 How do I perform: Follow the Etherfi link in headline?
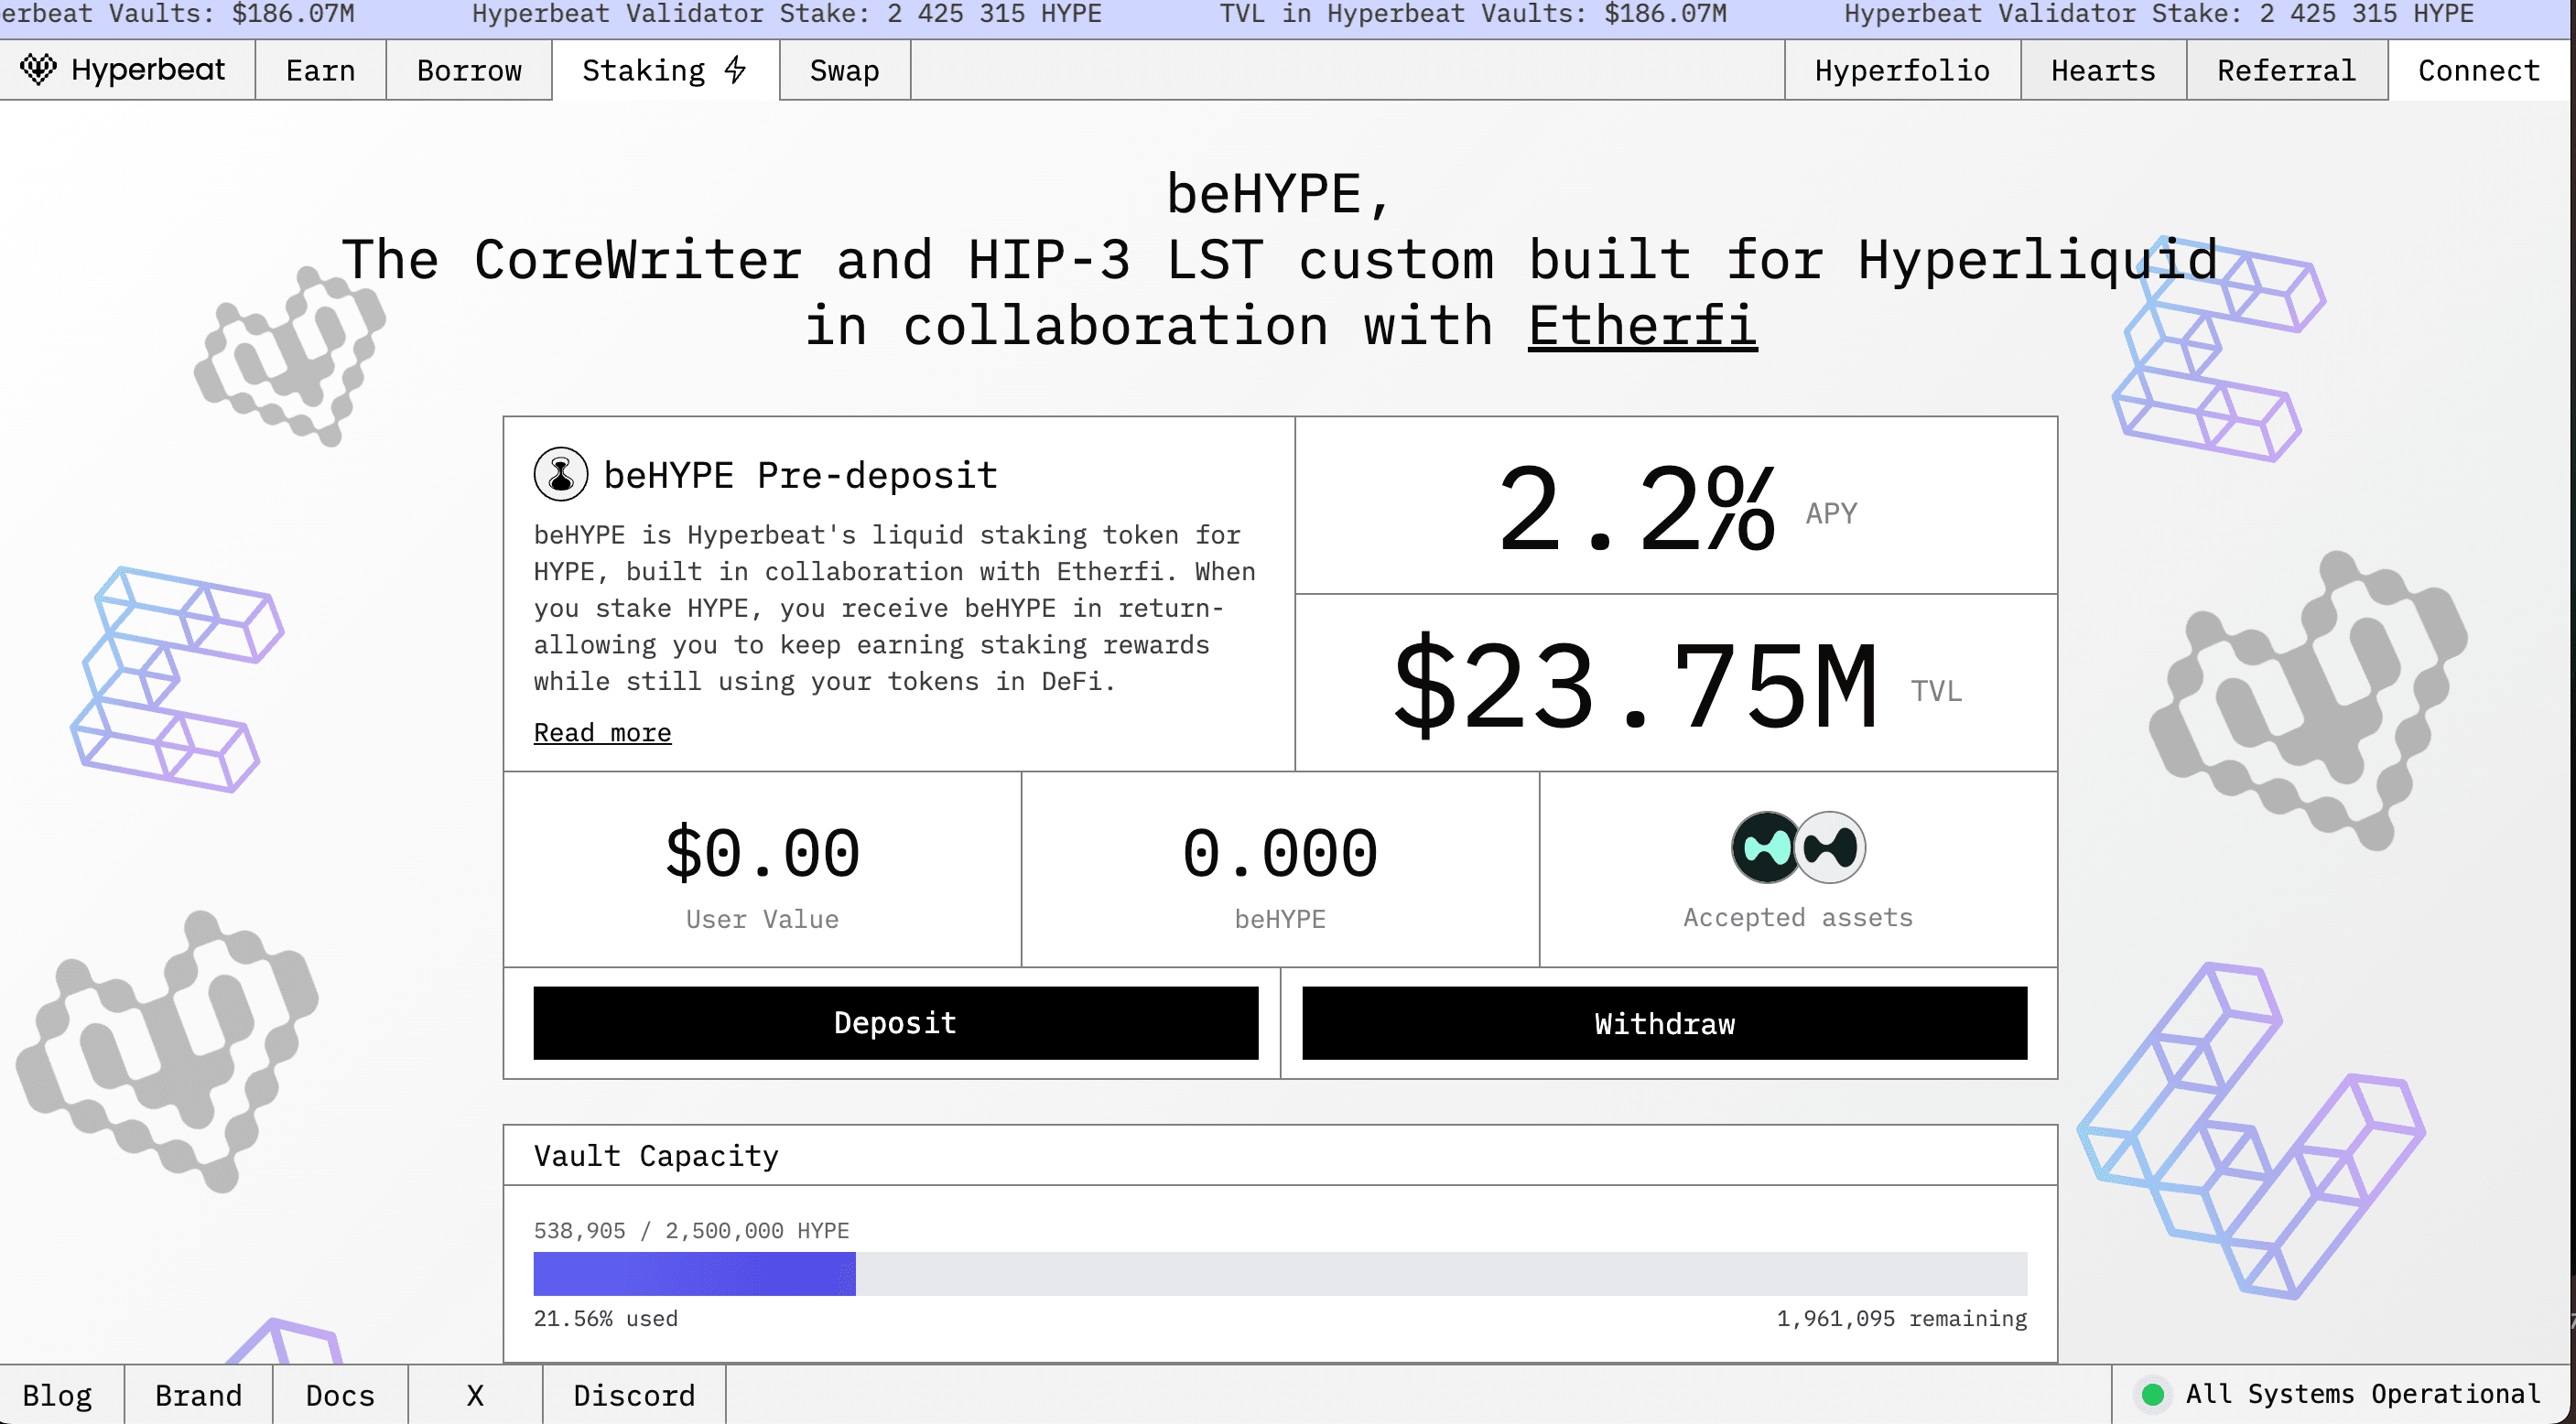pos(1642,326)
